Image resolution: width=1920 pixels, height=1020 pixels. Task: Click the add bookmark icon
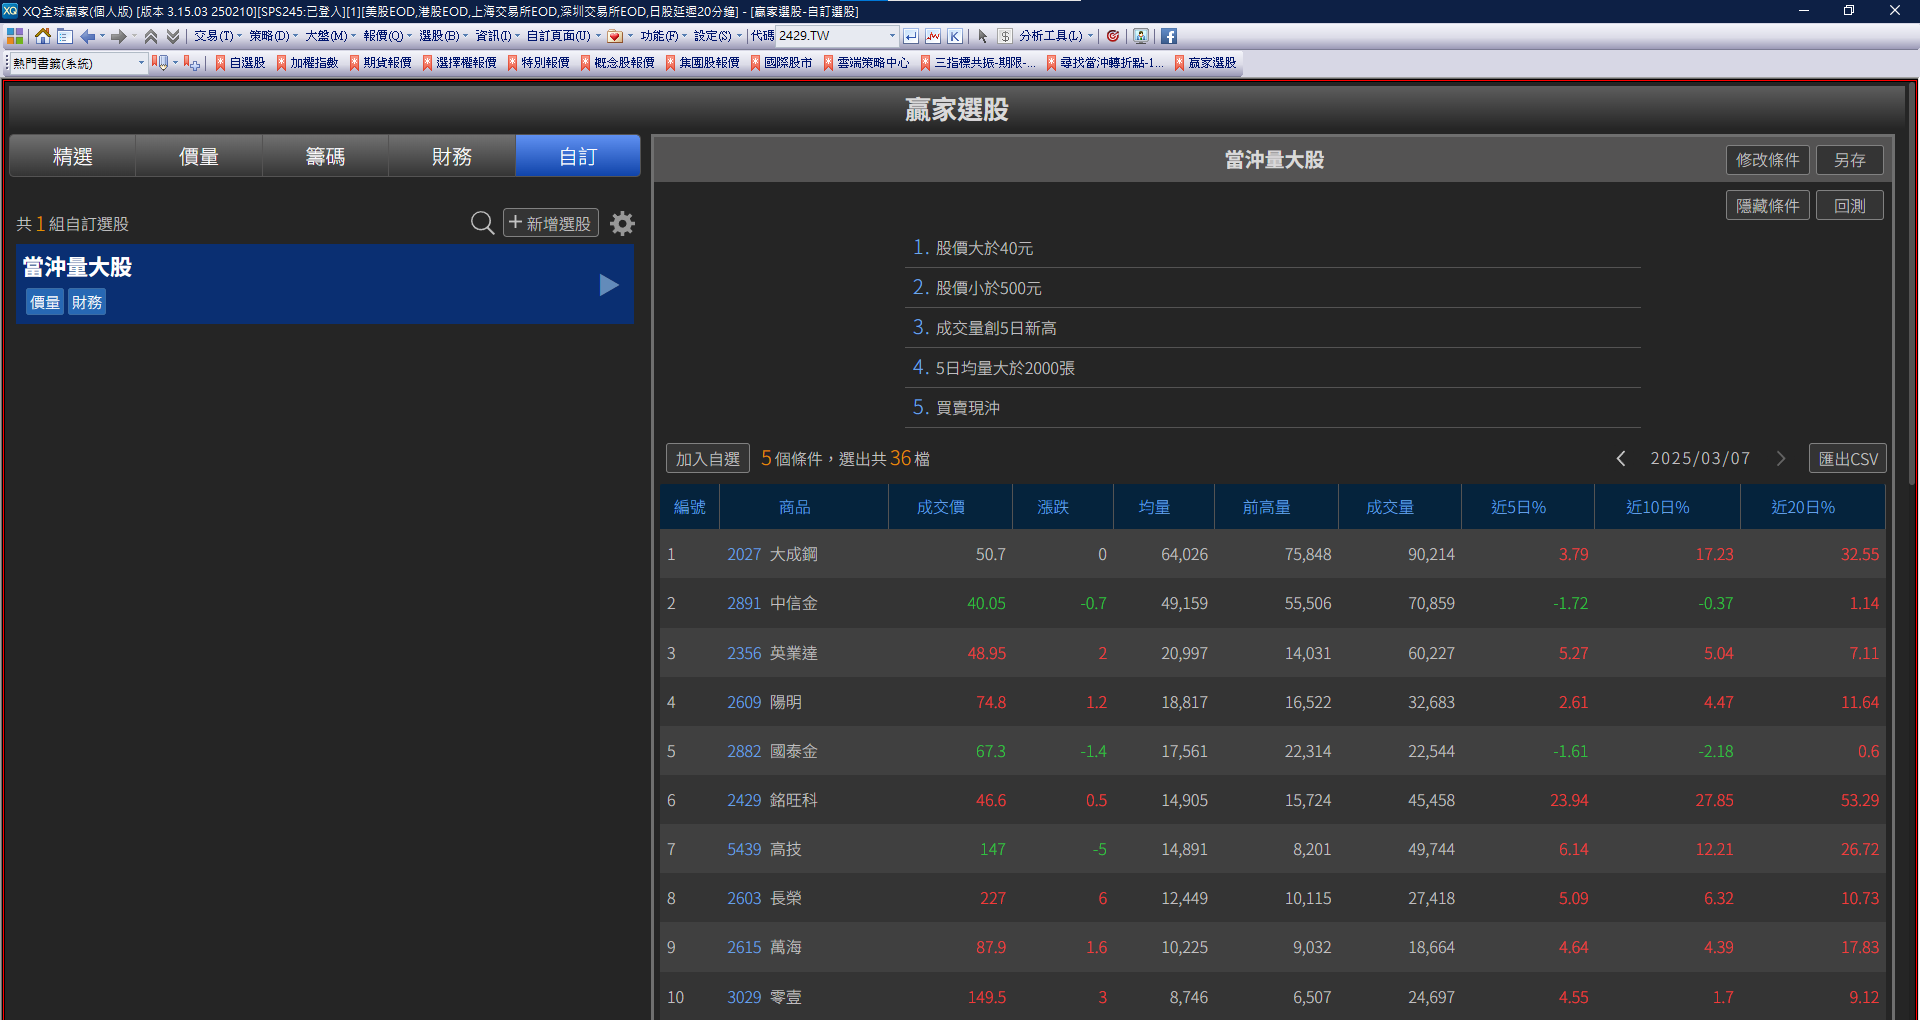pyautogui.click(x=191, y=63)
